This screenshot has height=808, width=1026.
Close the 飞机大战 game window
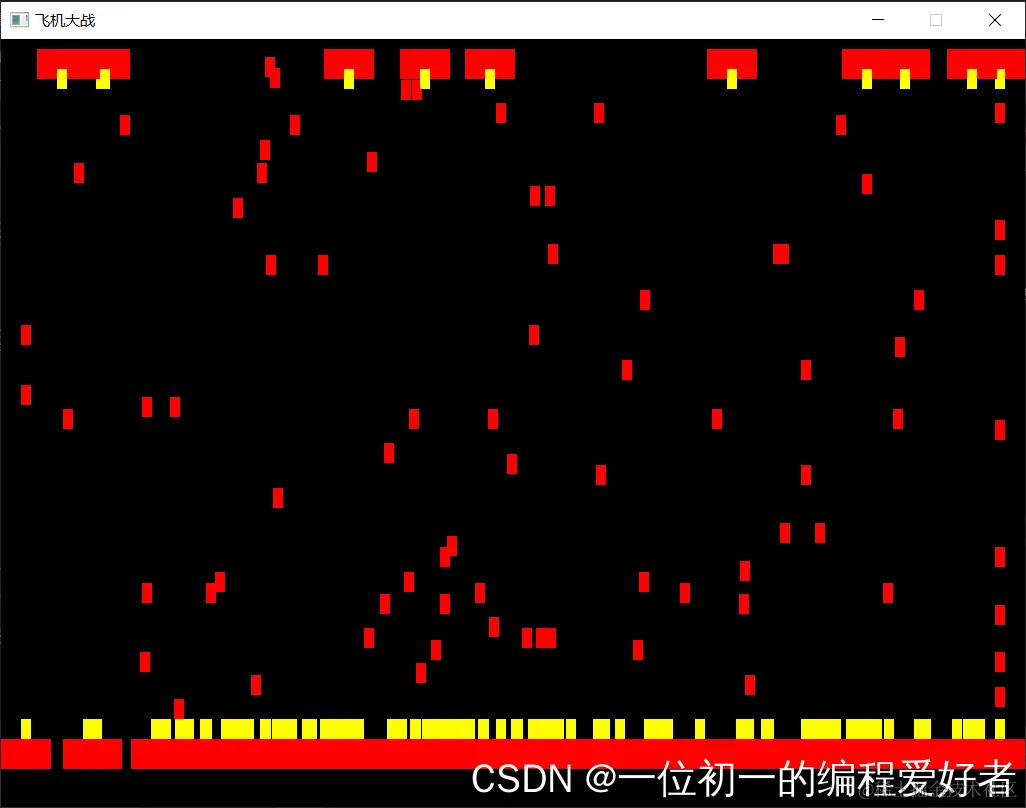[x=995, y=20]
